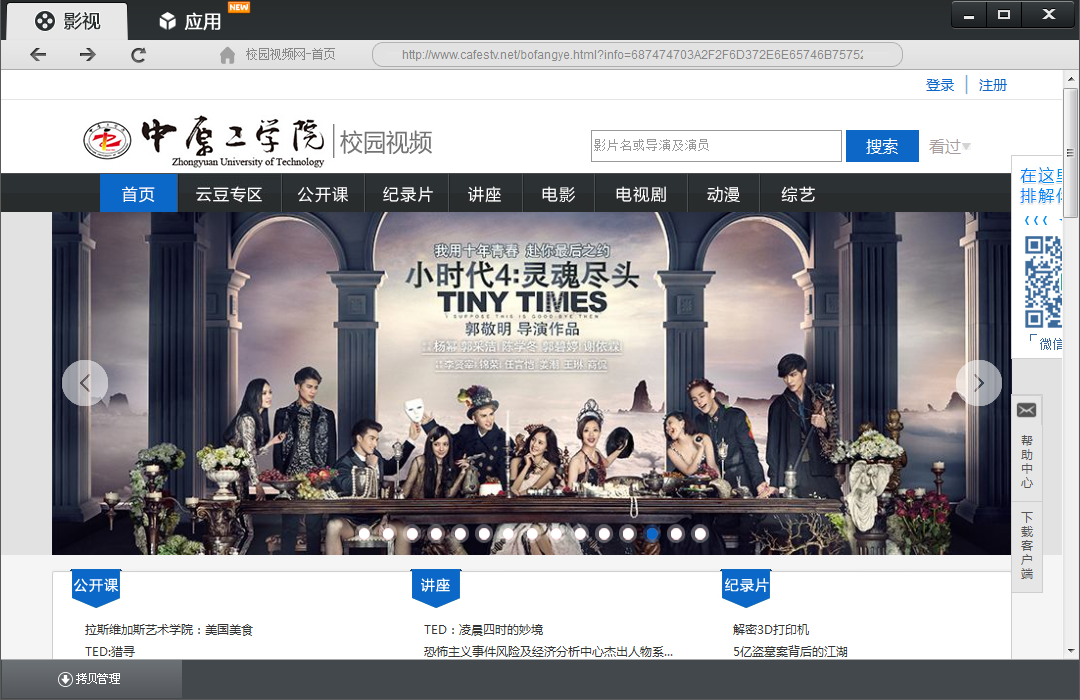Switch to the 应用 tab
This screenshot has height=700, width=1080.
click(191, 21)
